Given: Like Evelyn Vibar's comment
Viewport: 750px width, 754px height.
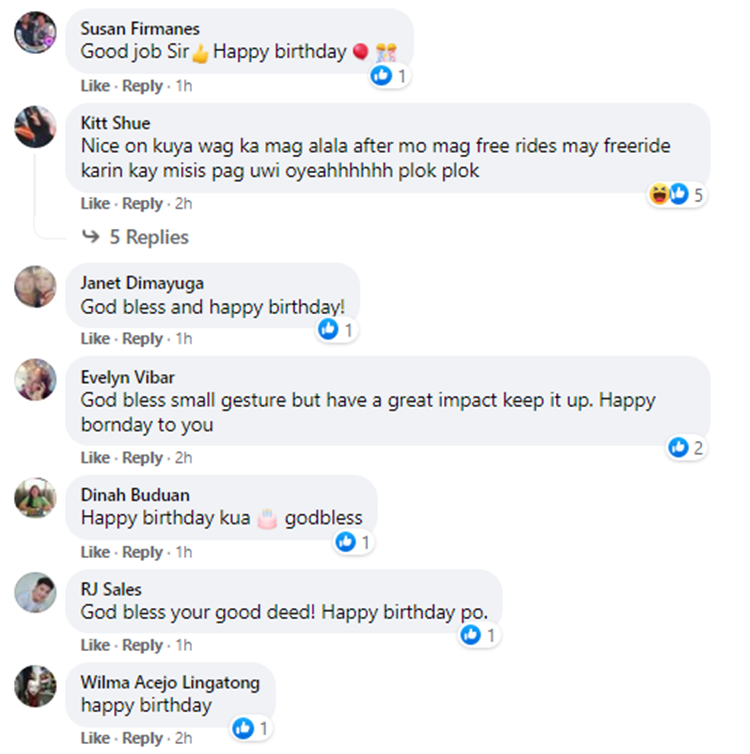Looking at the screenshot, I should (95, 457).
